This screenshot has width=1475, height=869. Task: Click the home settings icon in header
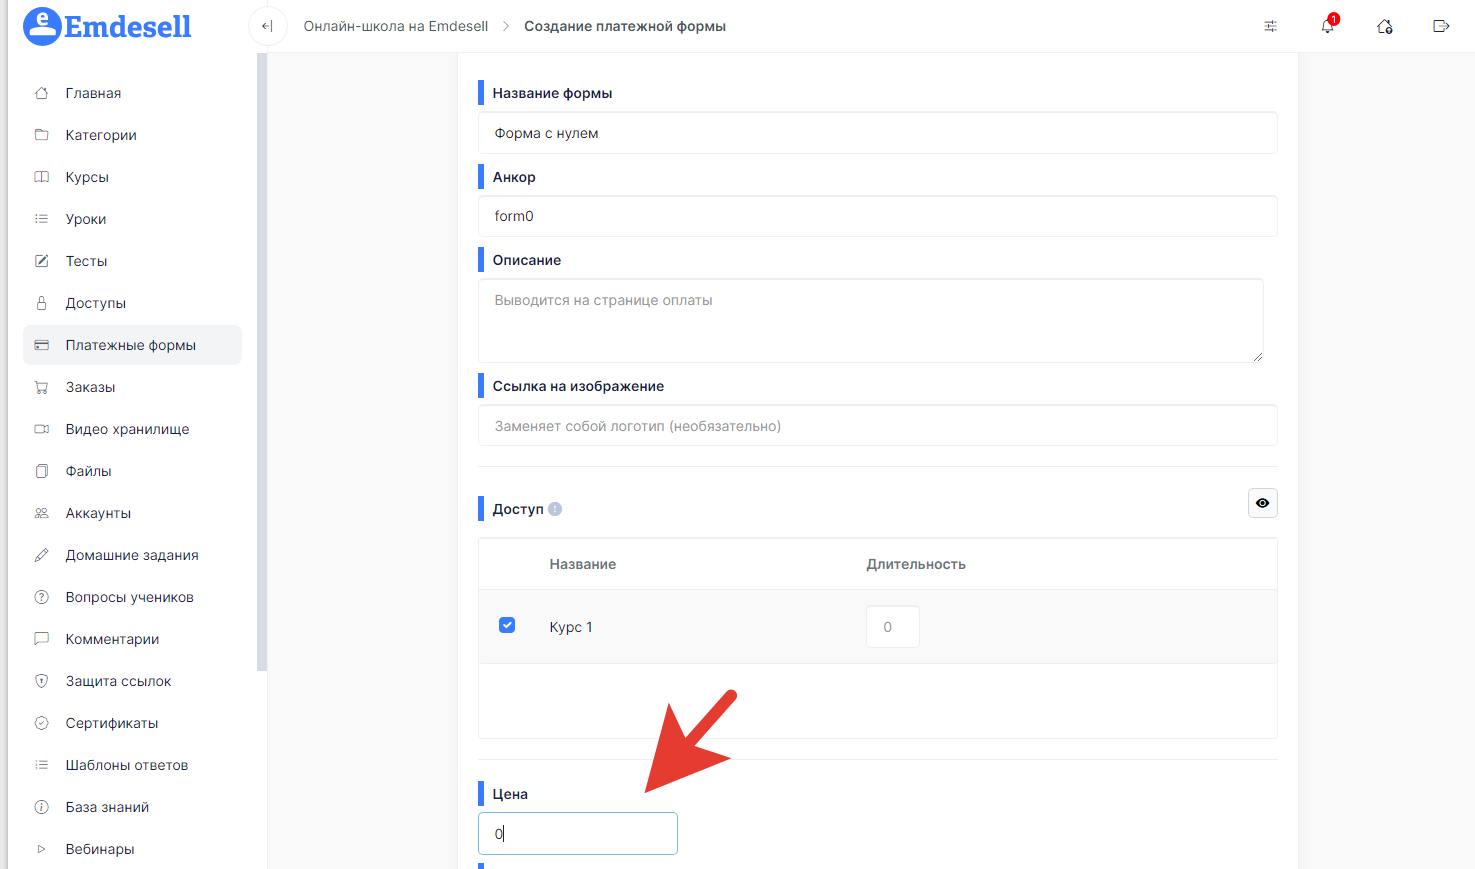tap(1384, 26)
